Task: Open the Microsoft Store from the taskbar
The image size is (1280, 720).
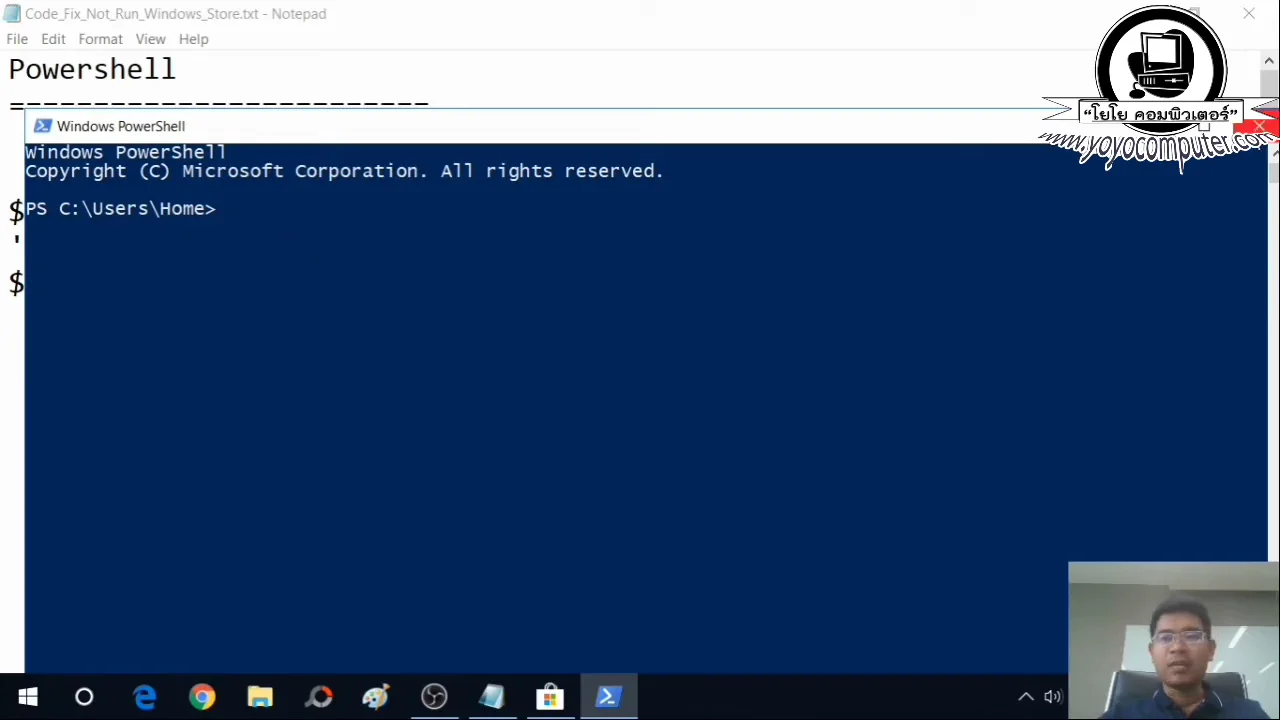Action: pos(550,696)
